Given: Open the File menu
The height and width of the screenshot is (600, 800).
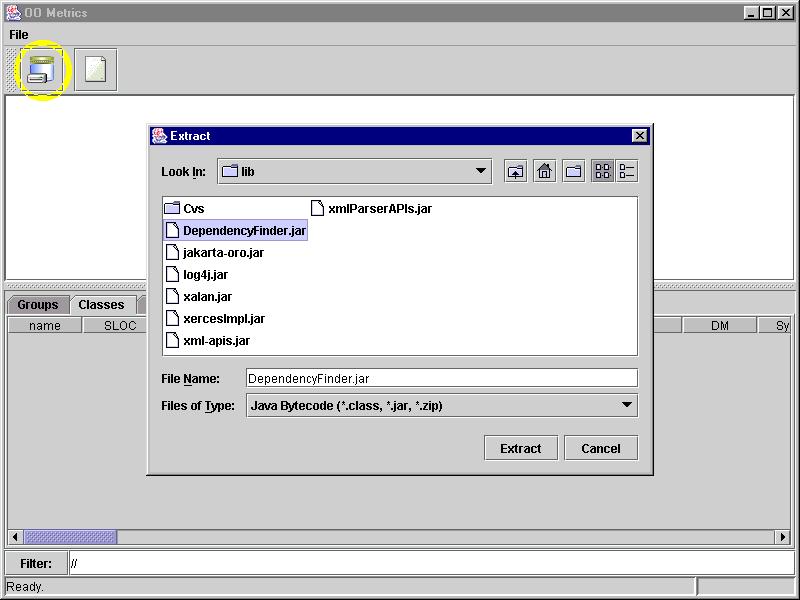Looking at the screenshot, I should (x=19, y=35).
